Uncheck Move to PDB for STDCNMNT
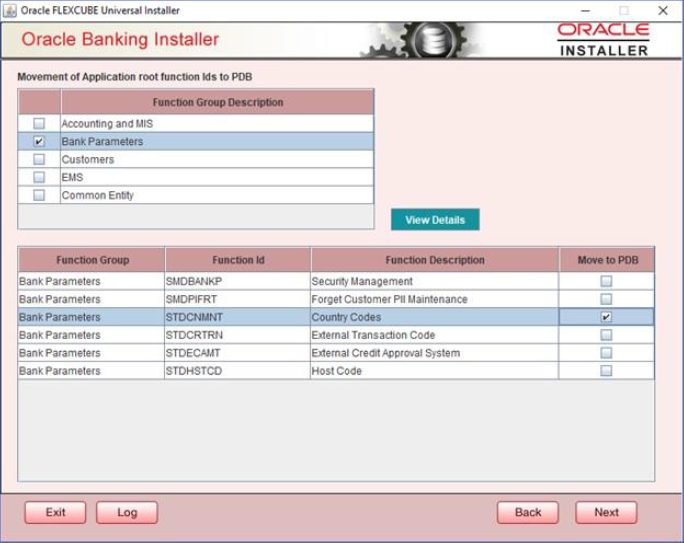This screenshot has height=543, width=684. 606,317
